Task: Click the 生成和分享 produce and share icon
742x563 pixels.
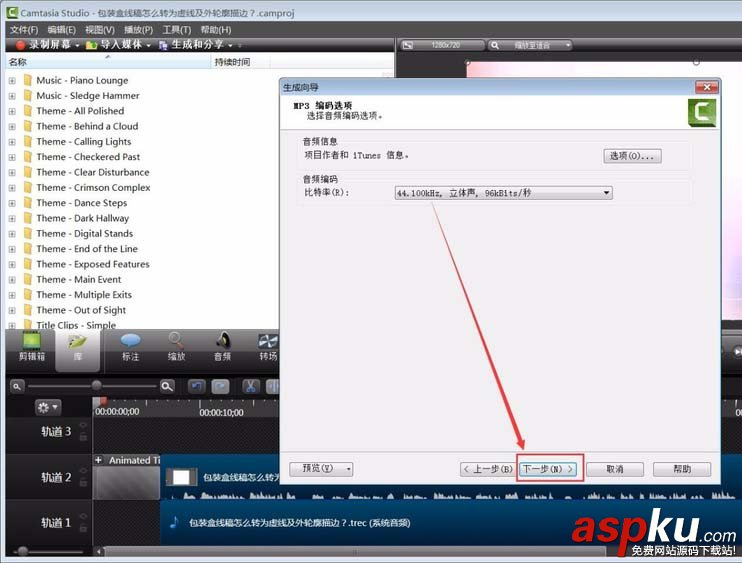Action: pos(163,45)
